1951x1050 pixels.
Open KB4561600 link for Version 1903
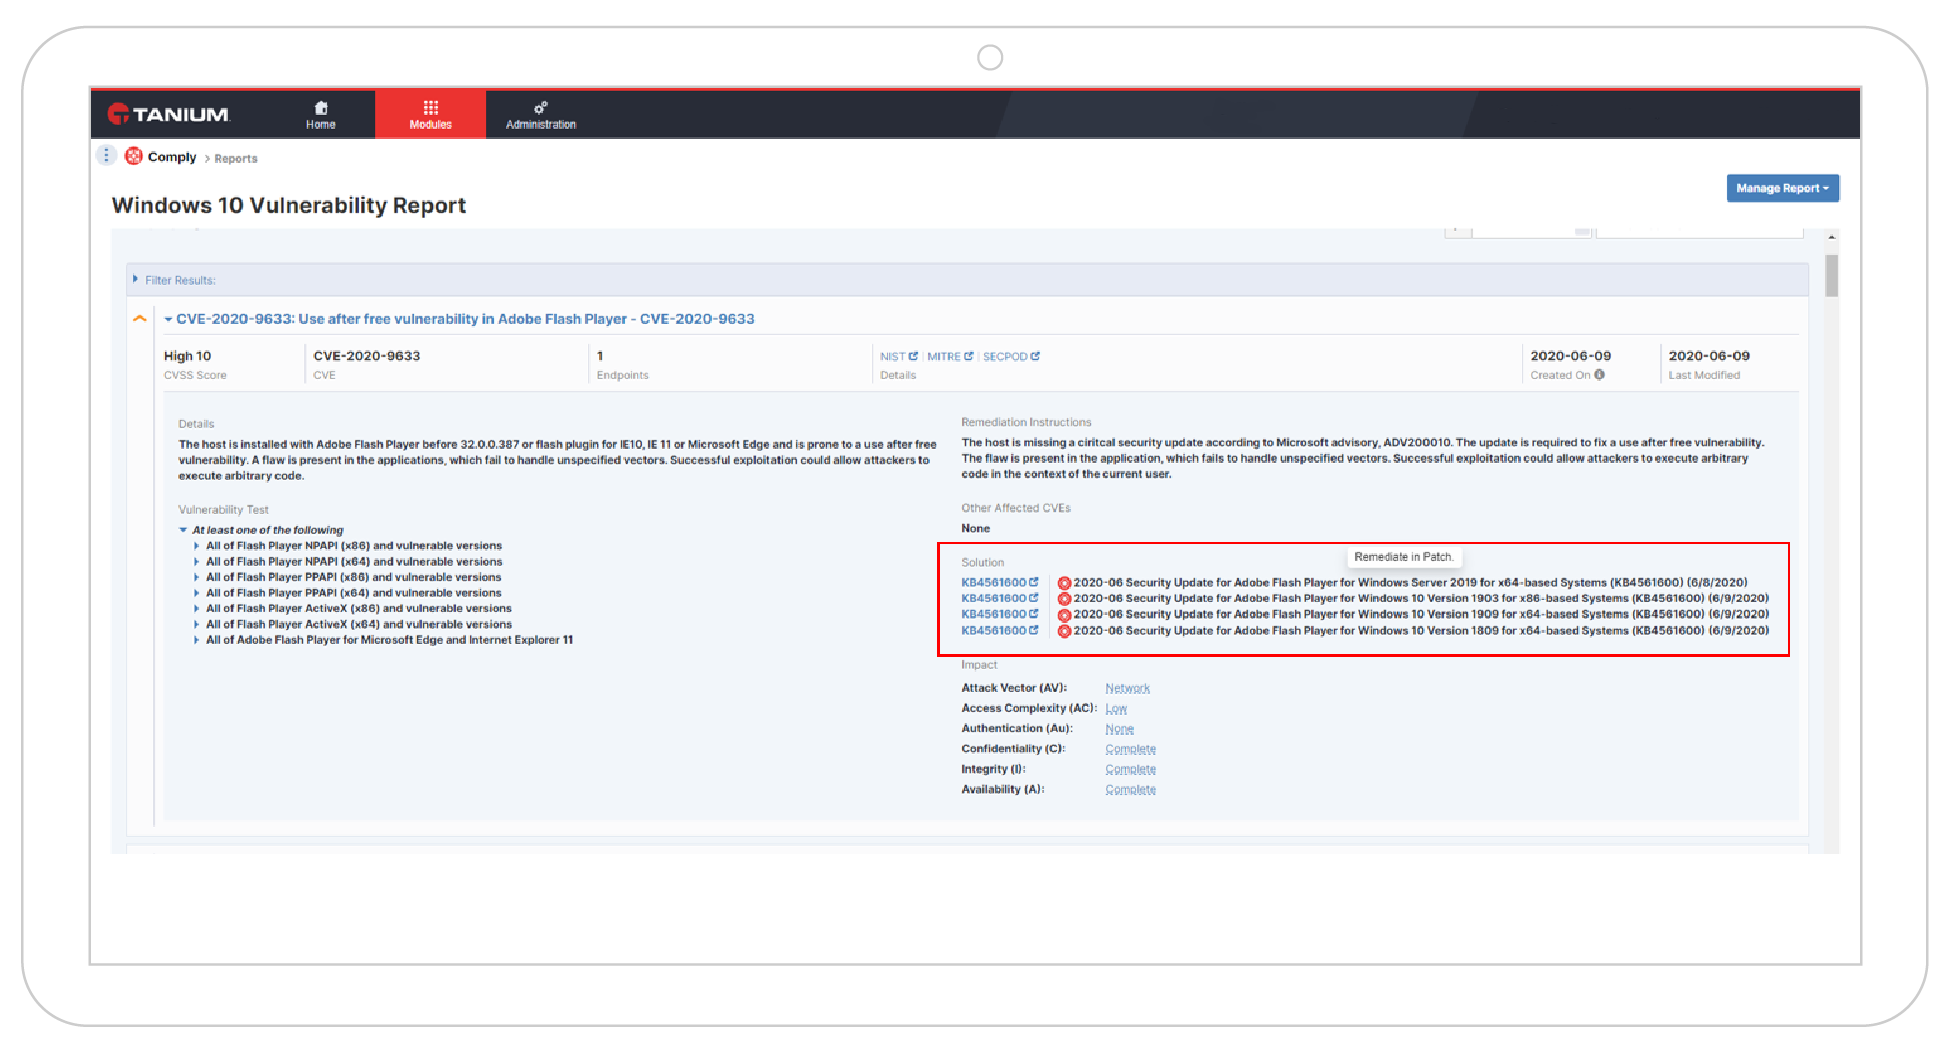(999, 598)
